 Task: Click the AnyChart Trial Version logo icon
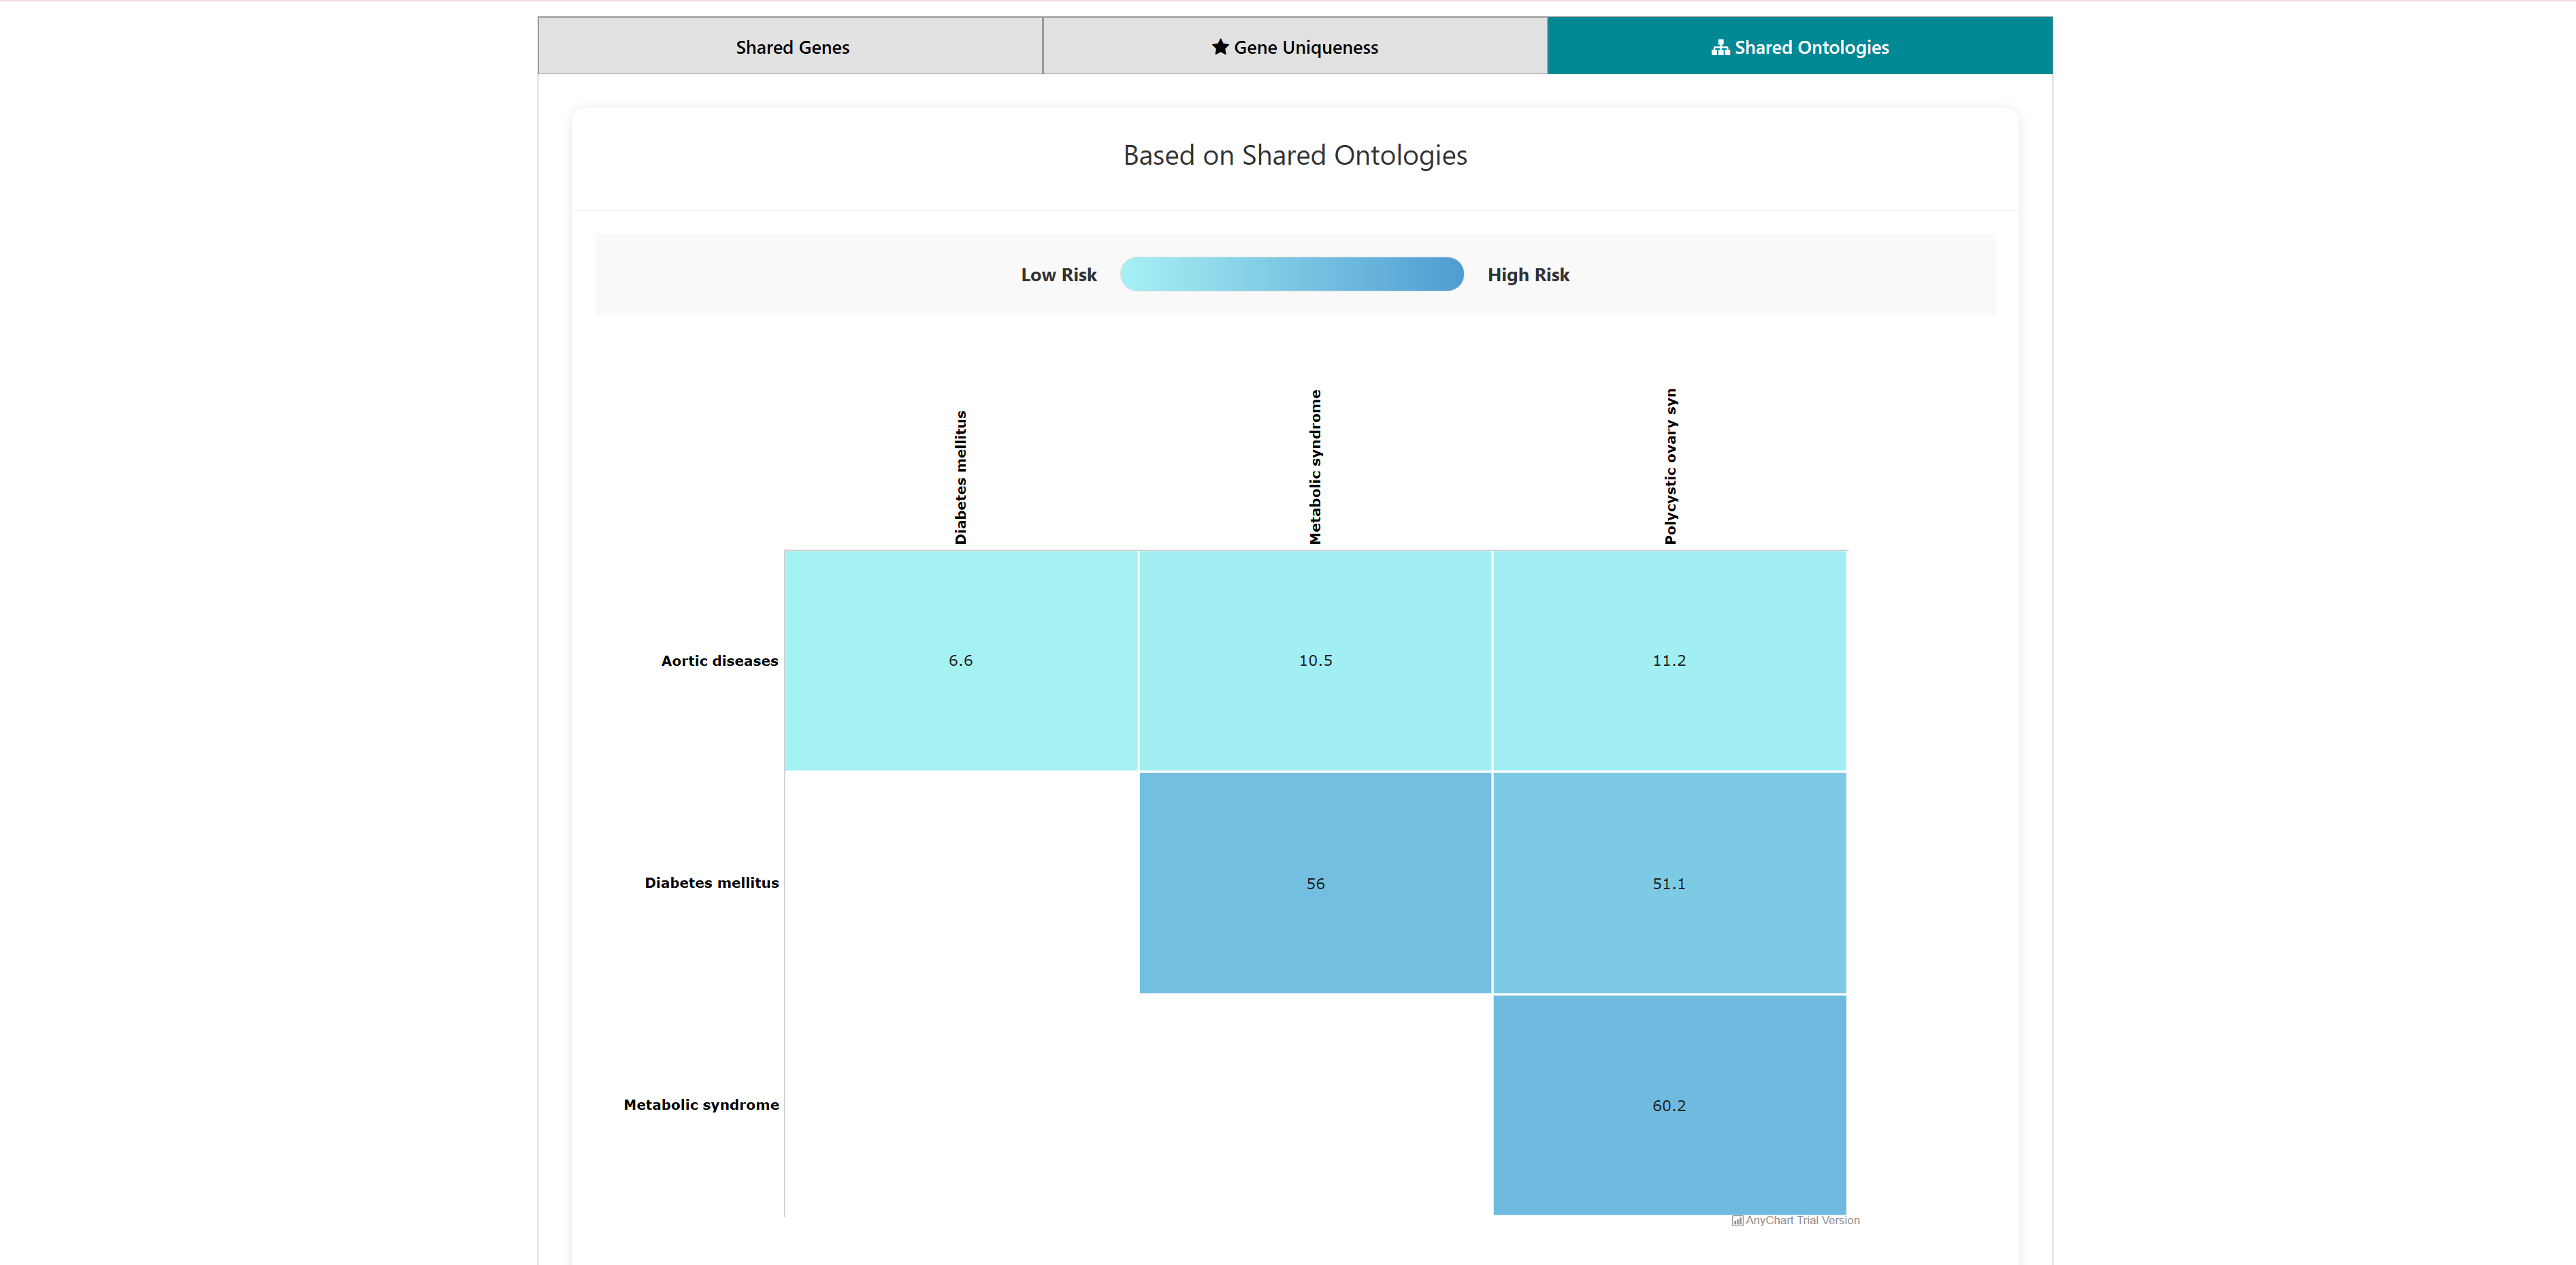tap(1737, 1220)
